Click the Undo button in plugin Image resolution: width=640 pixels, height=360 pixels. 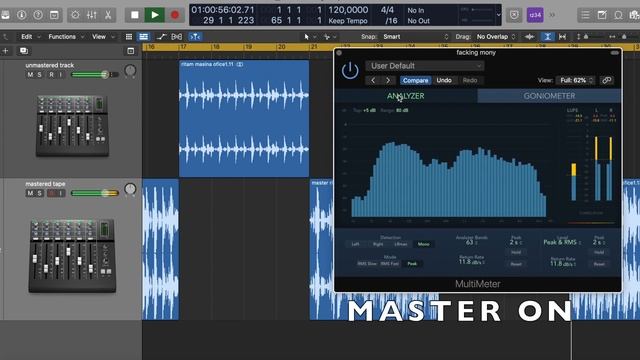444,80
